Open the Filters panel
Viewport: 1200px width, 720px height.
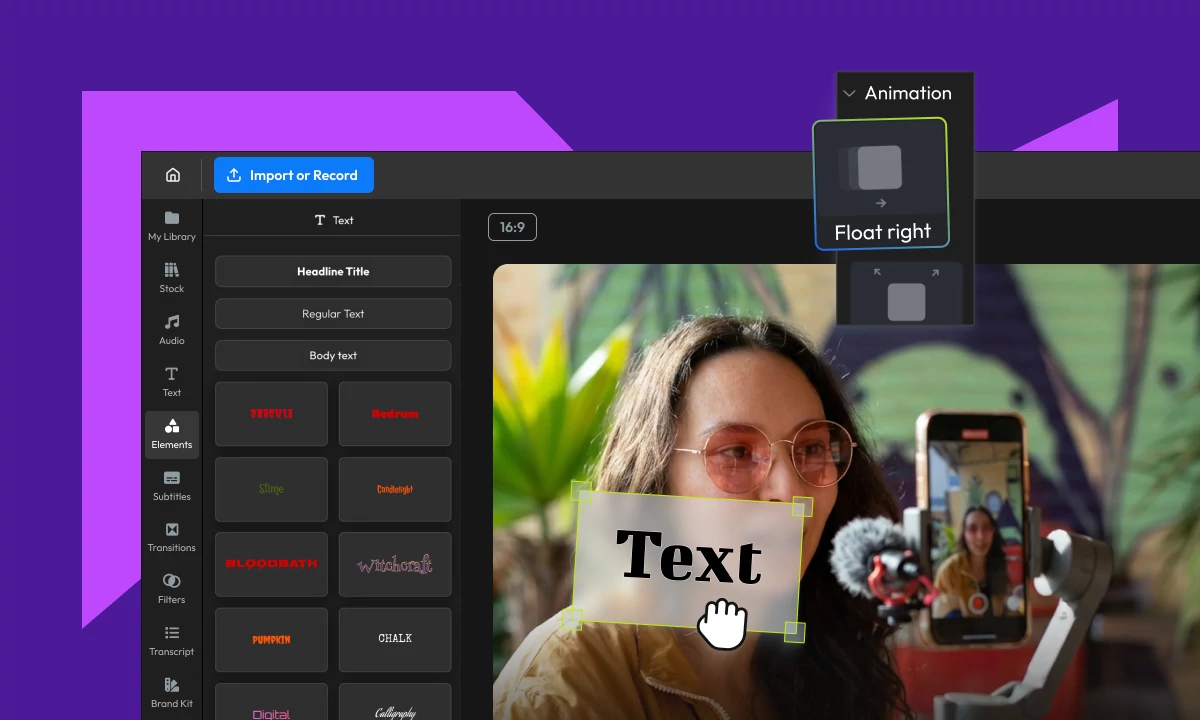tap(171, 590)
